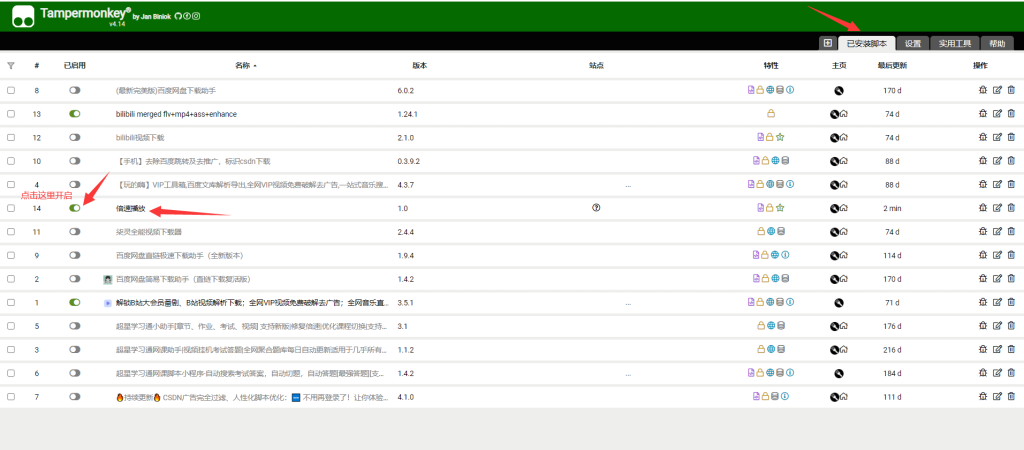Open the 帮助 tab
The width and height of the screenshot is (1024, 450).
[x=997, y=44]
